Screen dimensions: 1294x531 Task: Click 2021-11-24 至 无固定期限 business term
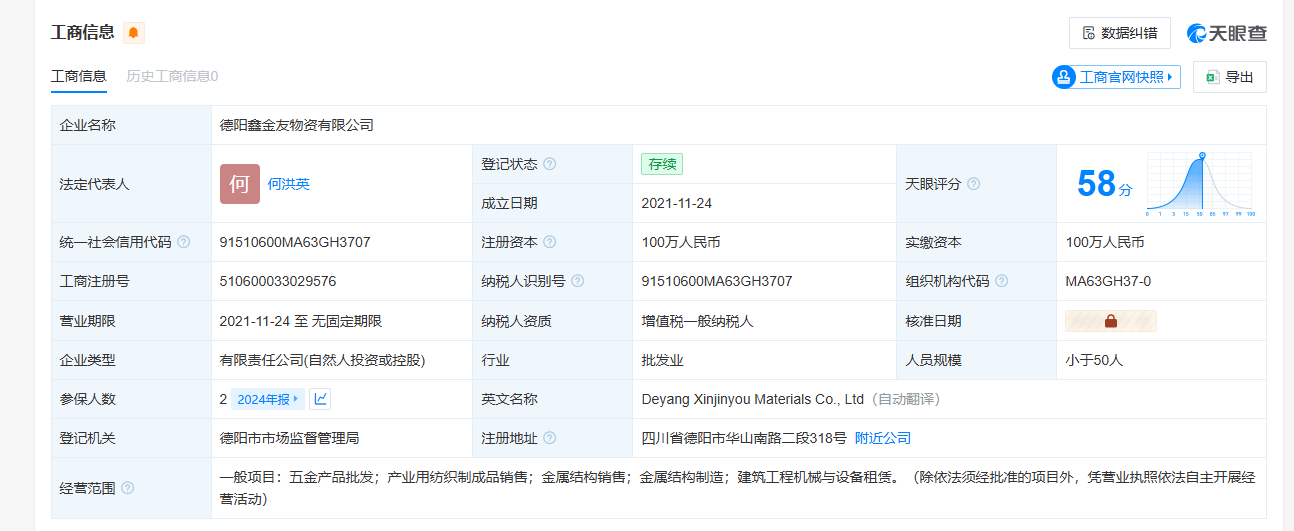301,321
